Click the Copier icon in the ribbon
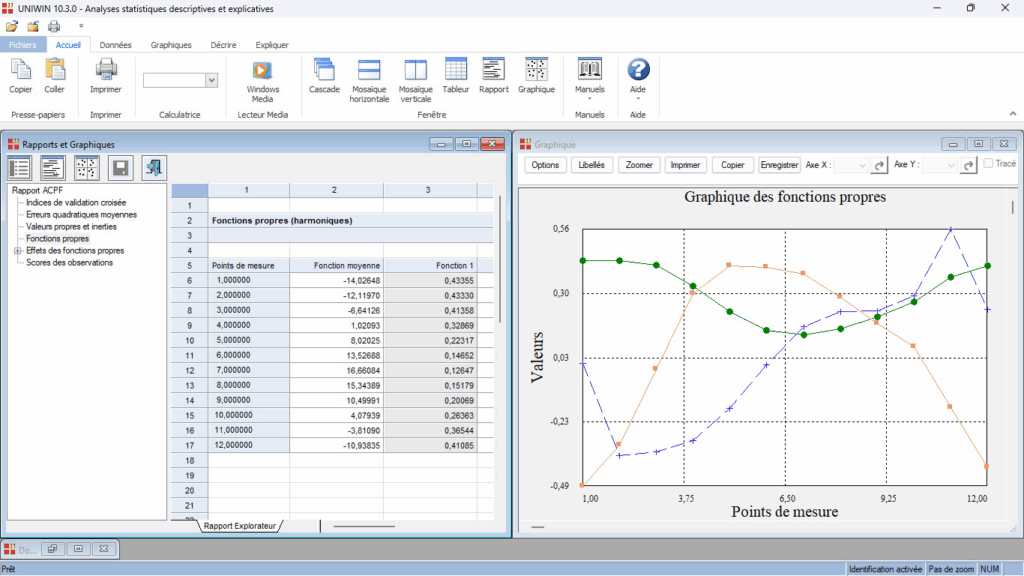The width and height of the screenshot is (1024, 576). [x=20, y=71]
